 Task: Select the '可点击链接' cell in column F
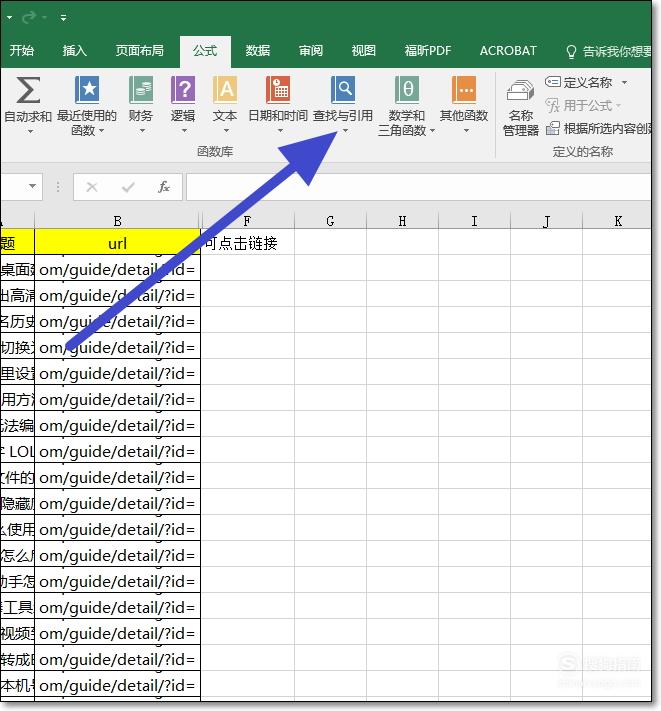(248, 243)
